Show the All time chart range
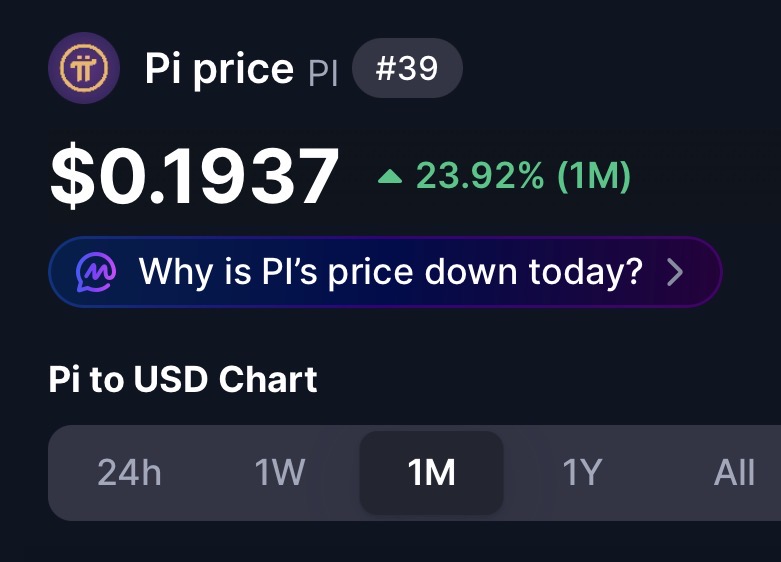This screenshot has height=562, width=781. pos(734,472)
